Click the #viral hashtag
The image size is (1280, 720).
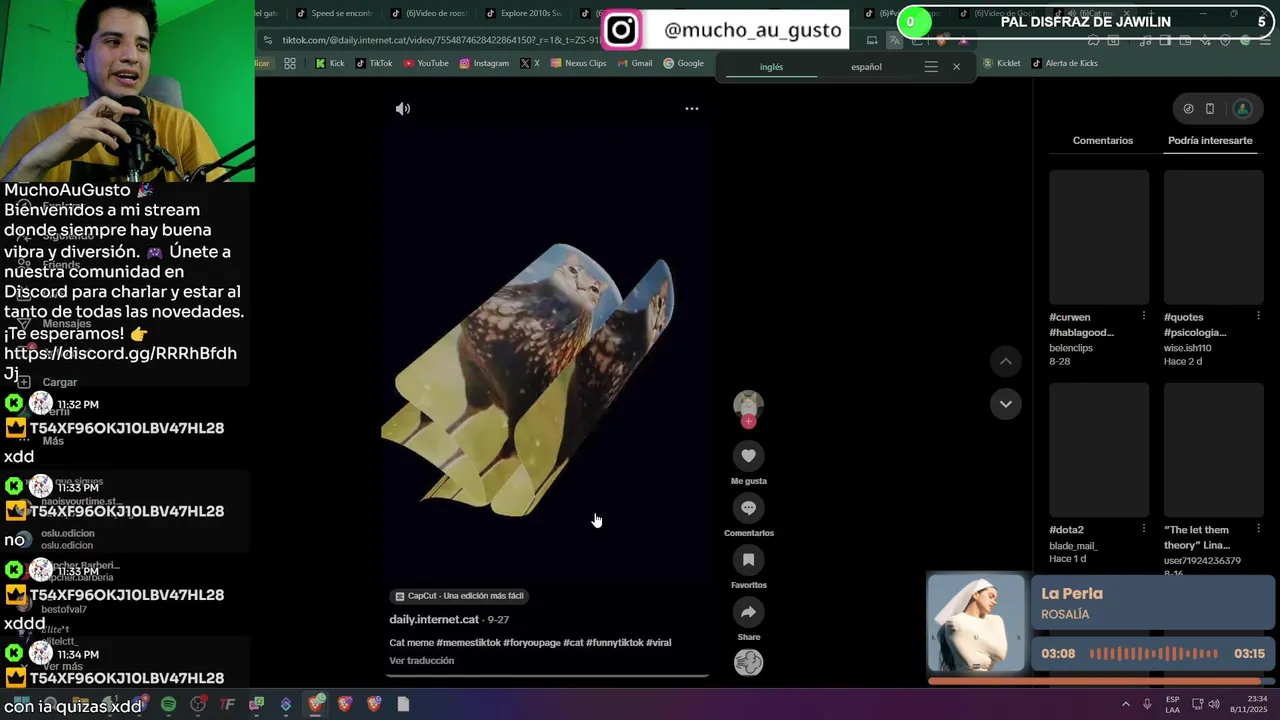[x=659, y=643]
